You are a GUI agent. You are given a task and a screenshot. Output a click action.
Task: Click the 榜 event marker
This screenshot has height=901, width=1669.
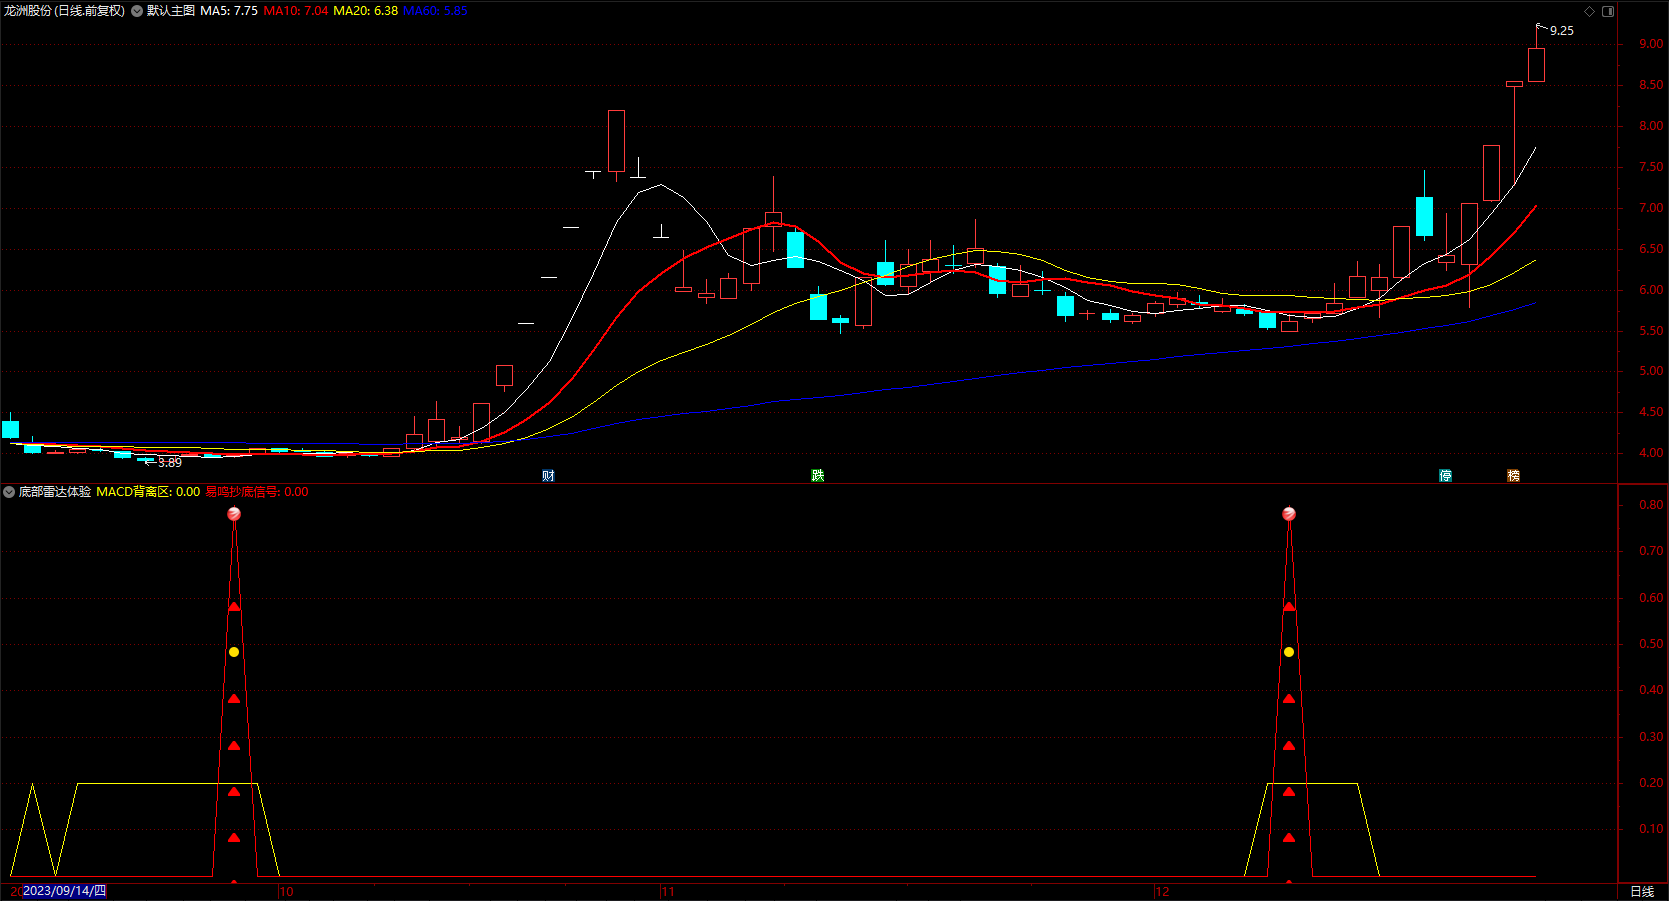tap(1513, 476)
